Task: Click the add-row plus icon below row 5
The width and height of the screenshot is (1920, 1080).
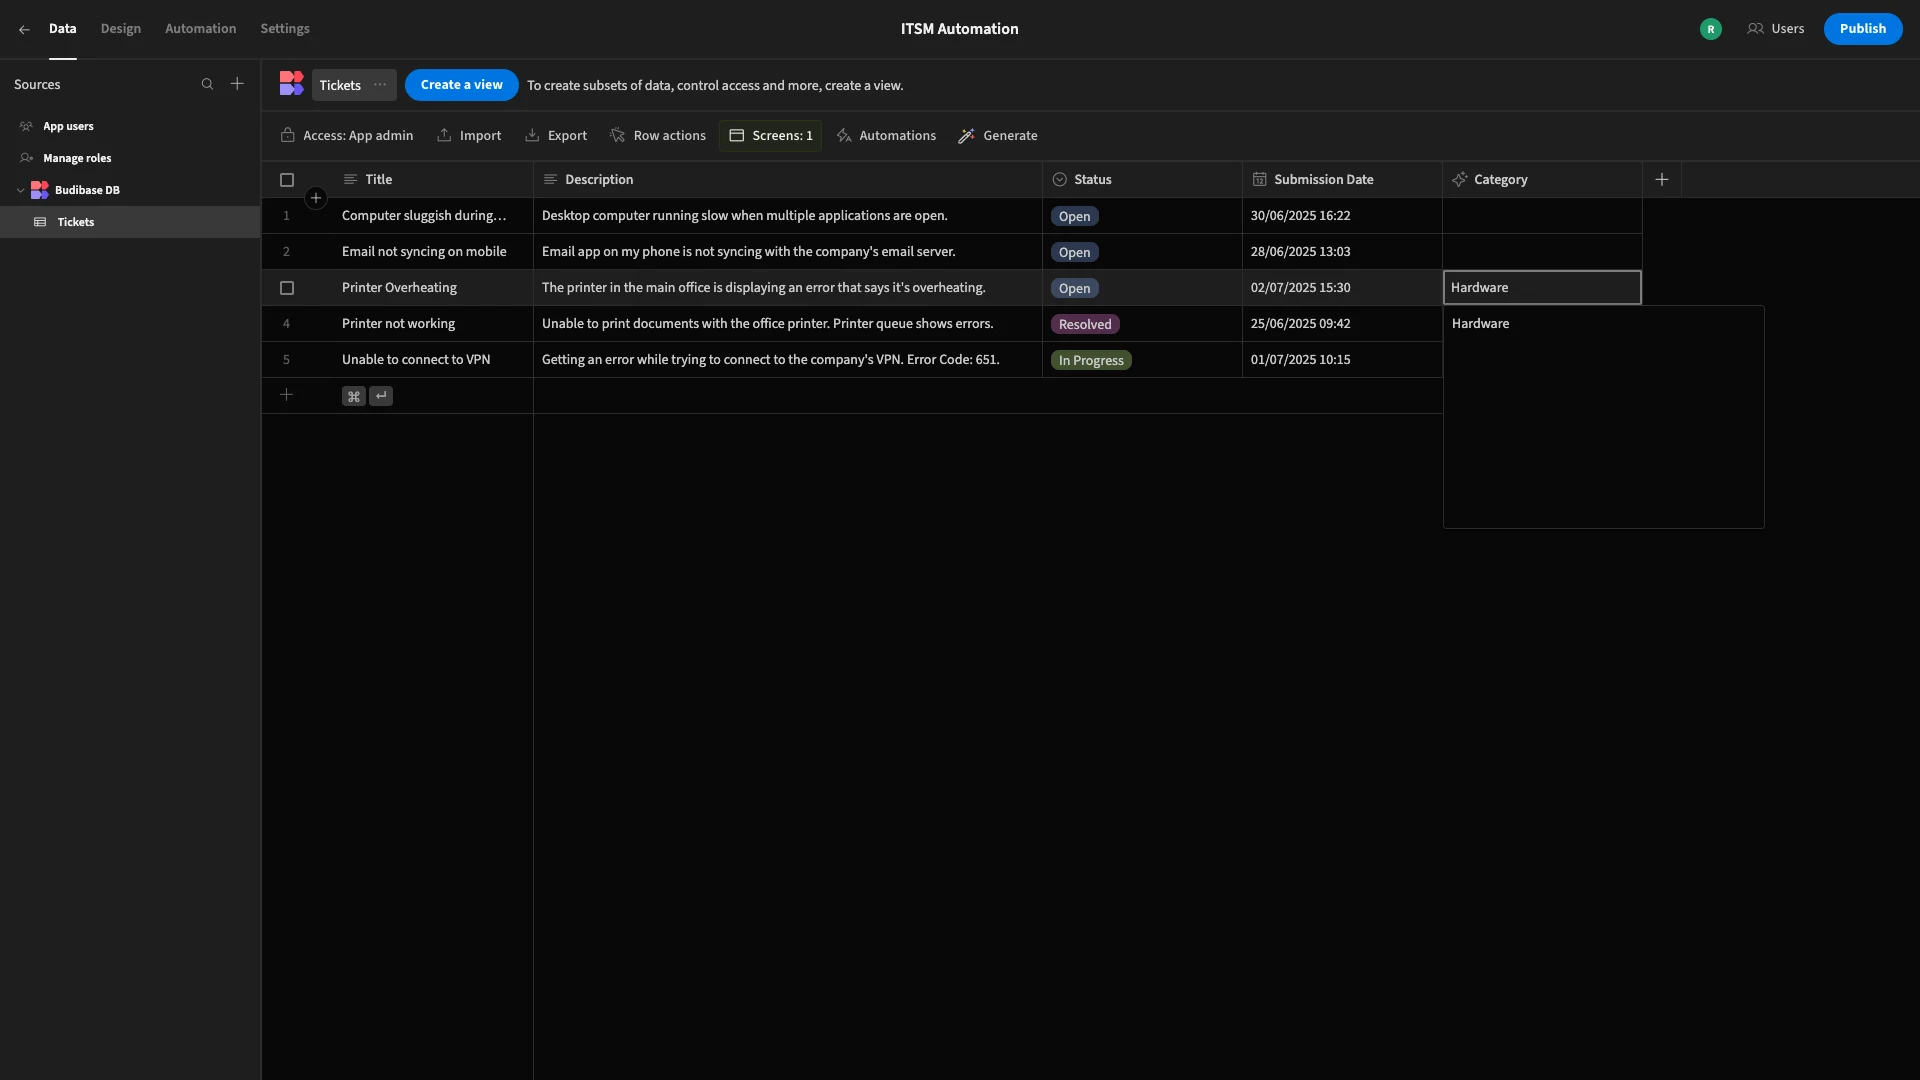Action: click(x=286, y=395)
